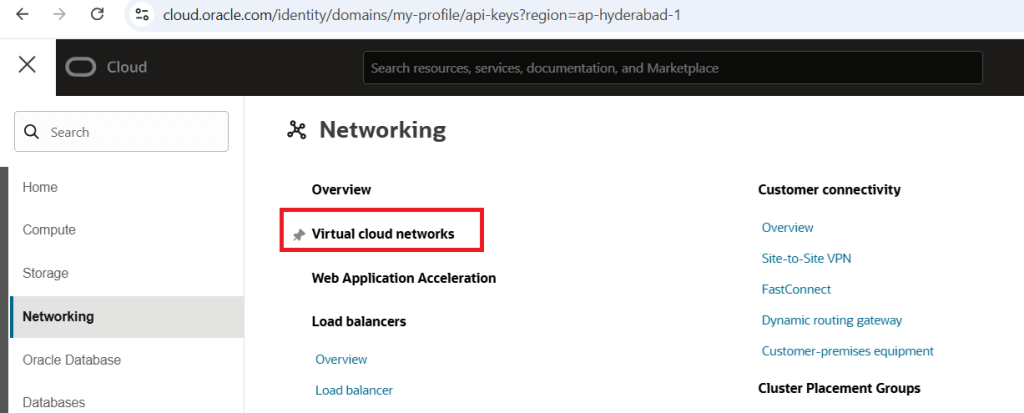
Task: Open Oracle Database in sidebar
Action: click(x=71, y=360)
